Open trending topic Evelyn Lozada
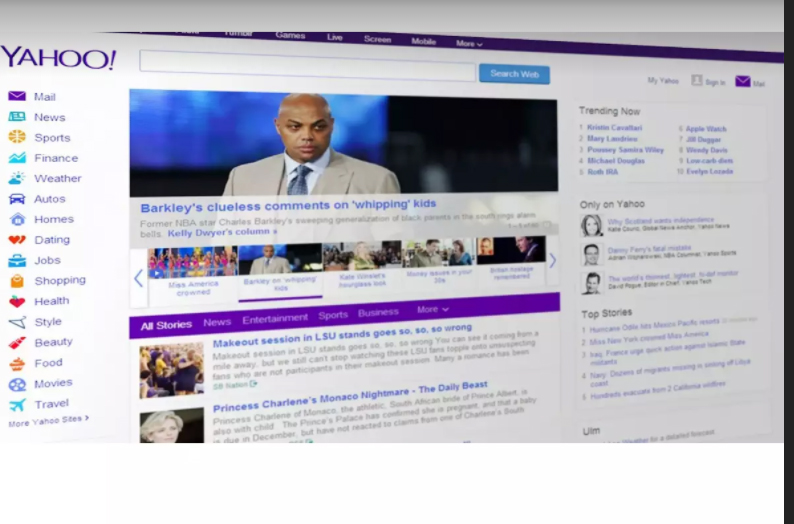Viewport: 794px width, 524px height. (x=709, y=172)
